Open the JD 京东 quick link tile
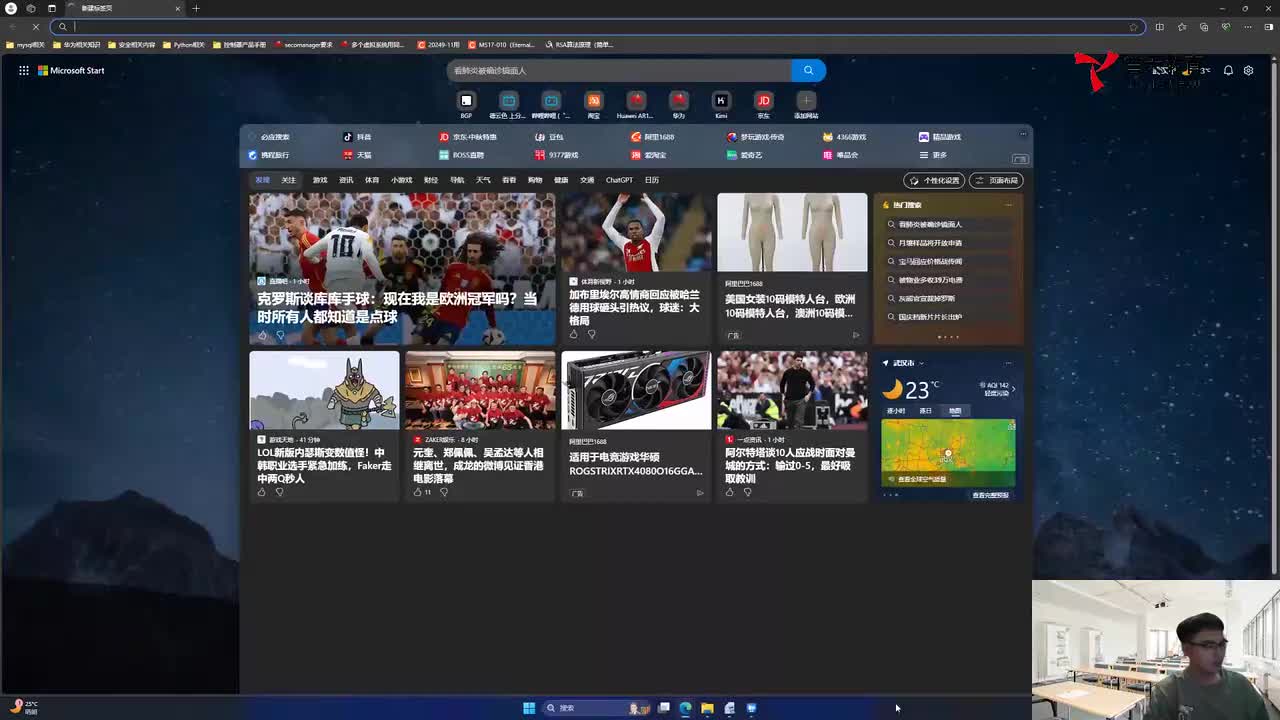This screenshot has width=1280, height=720. pos(764,105)
